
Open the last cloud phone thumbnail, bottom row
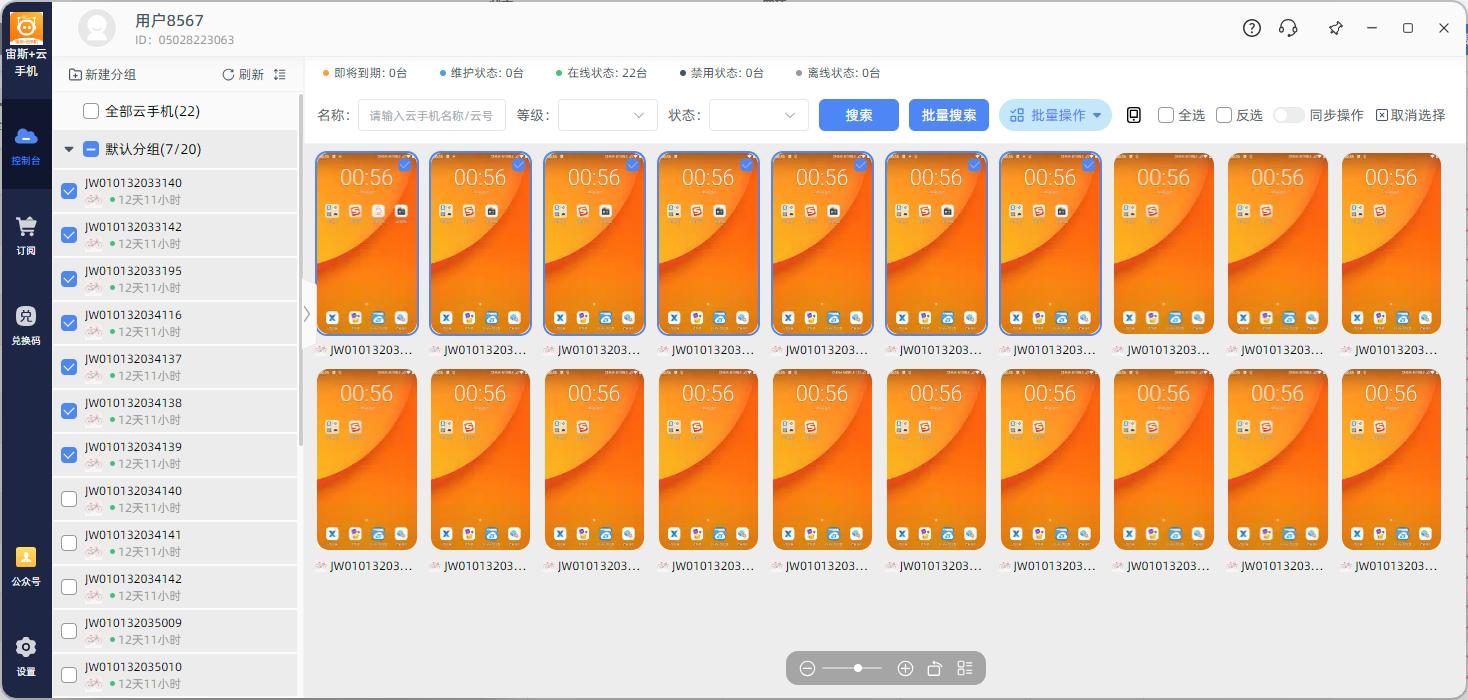[1391, 459]
